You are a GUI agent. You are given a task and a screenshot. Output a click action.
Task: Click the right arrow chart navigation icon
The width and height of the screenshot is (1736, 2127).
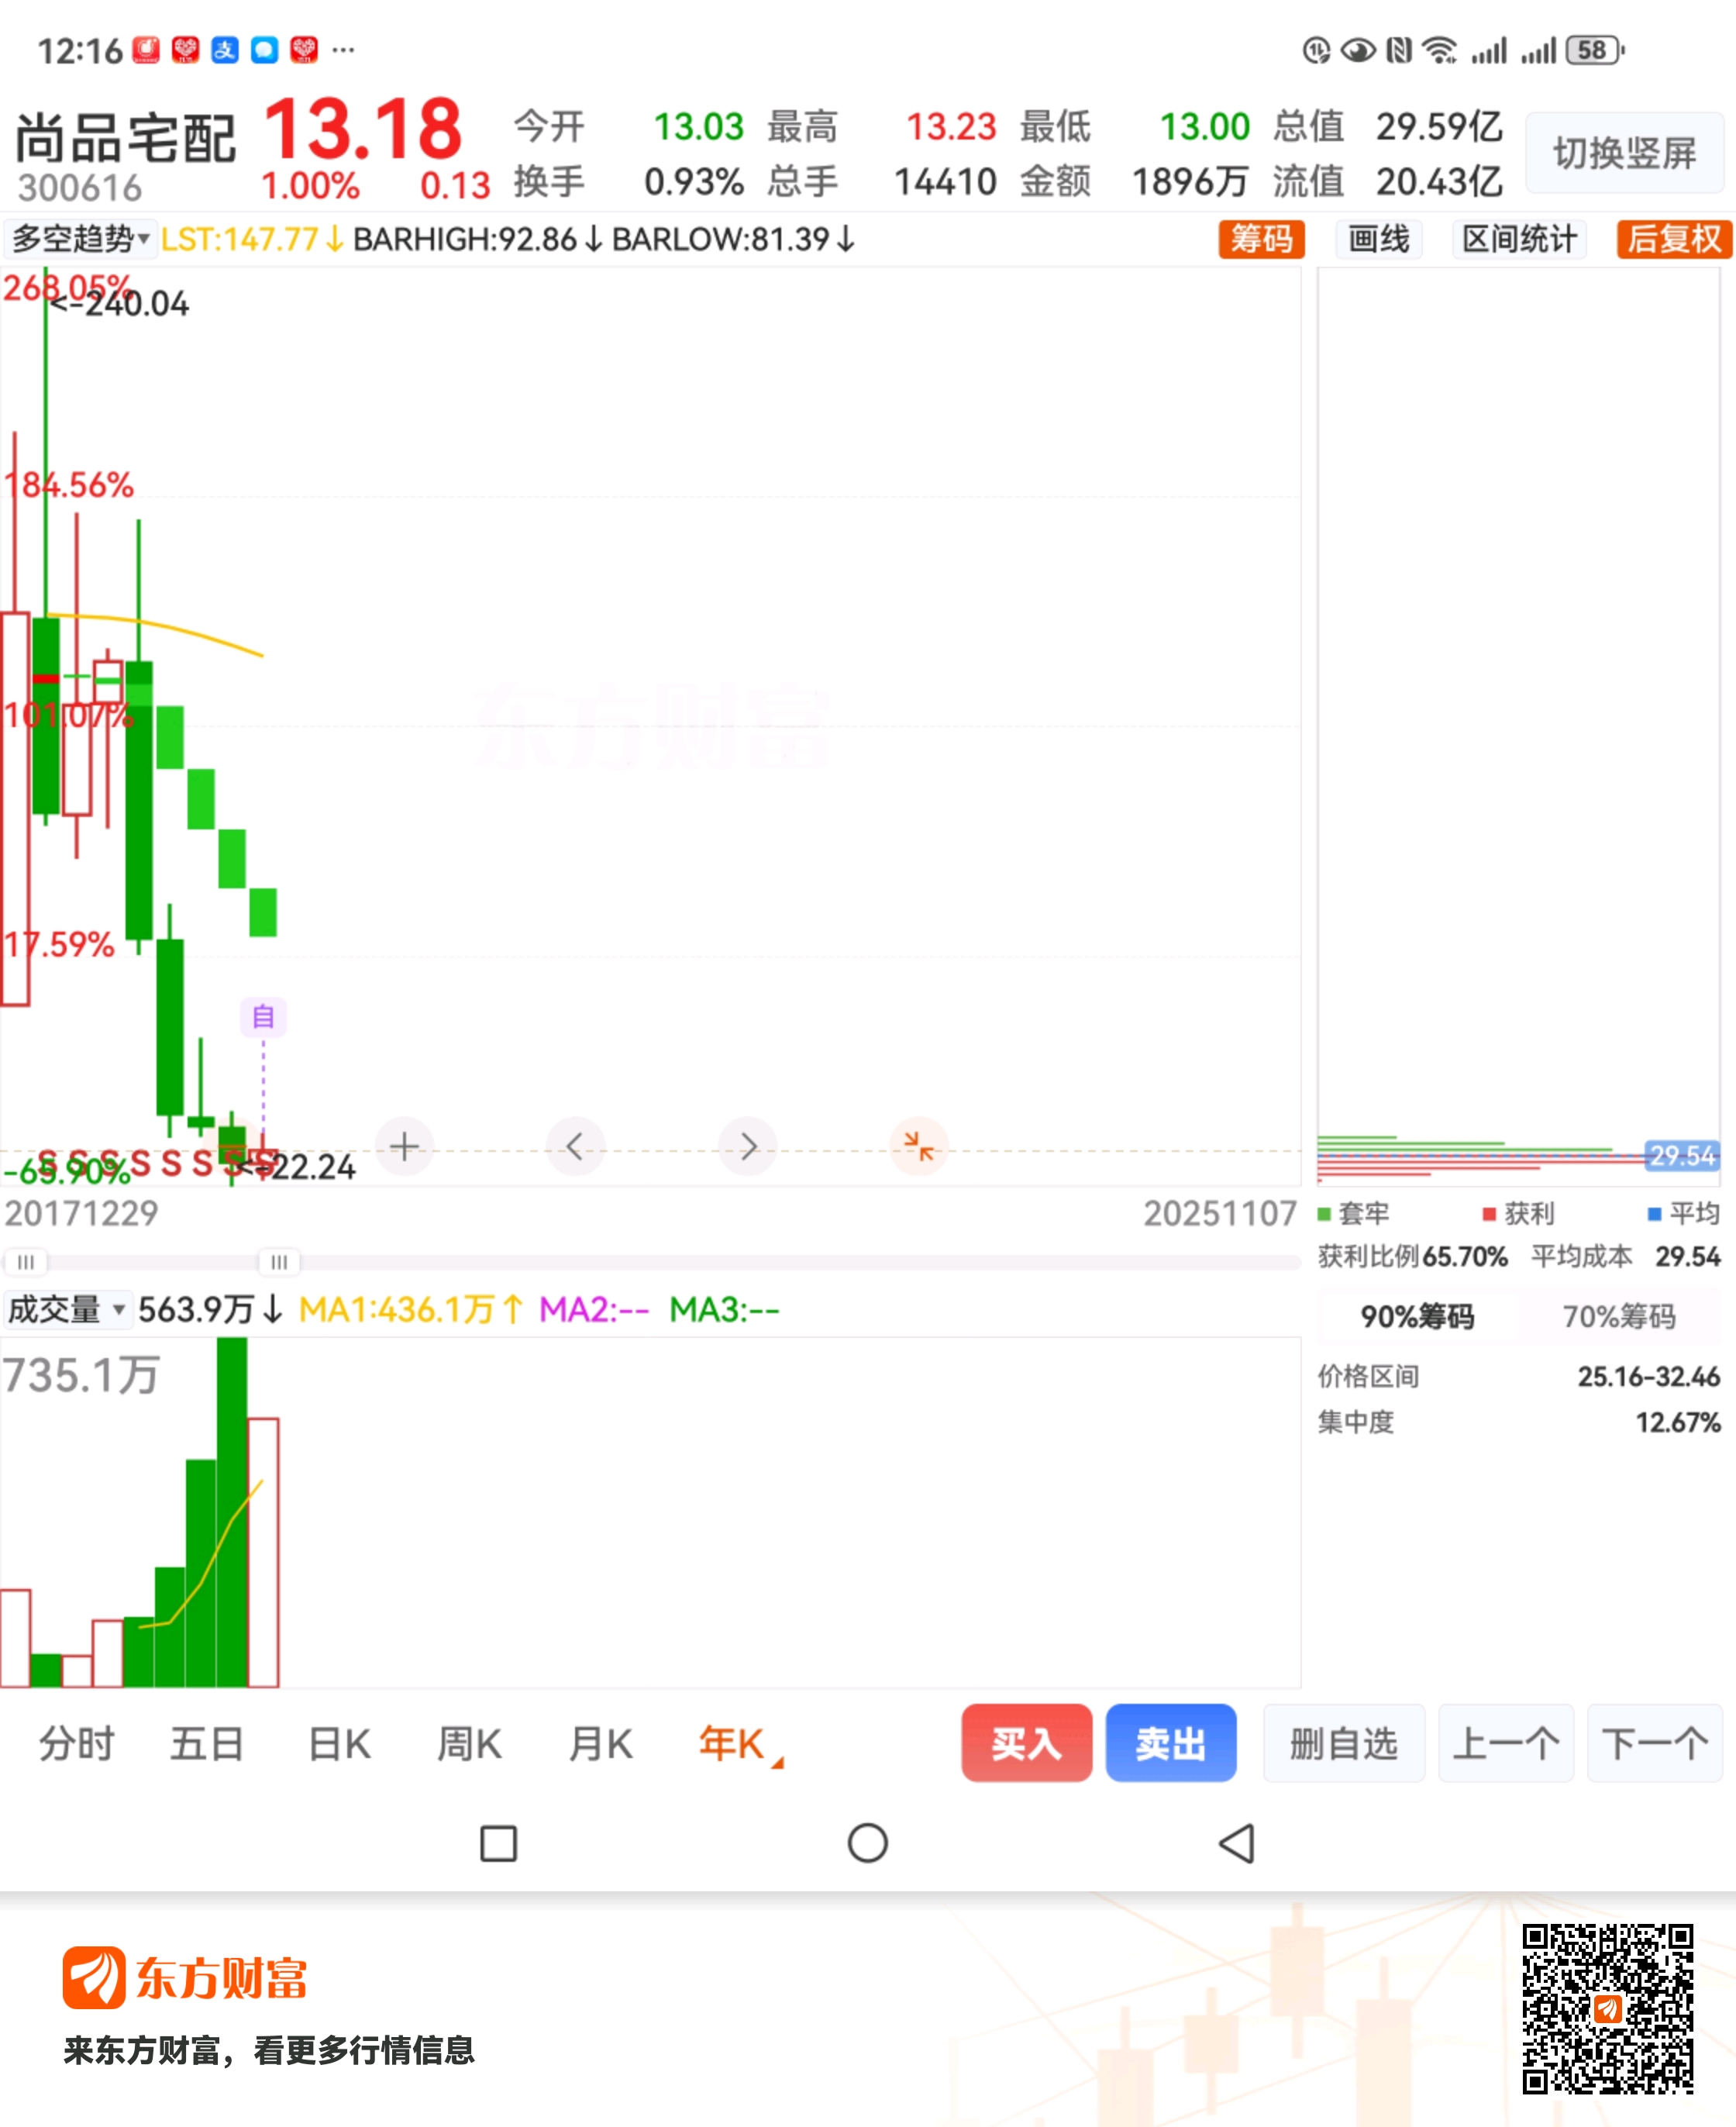coord(747,1146)
